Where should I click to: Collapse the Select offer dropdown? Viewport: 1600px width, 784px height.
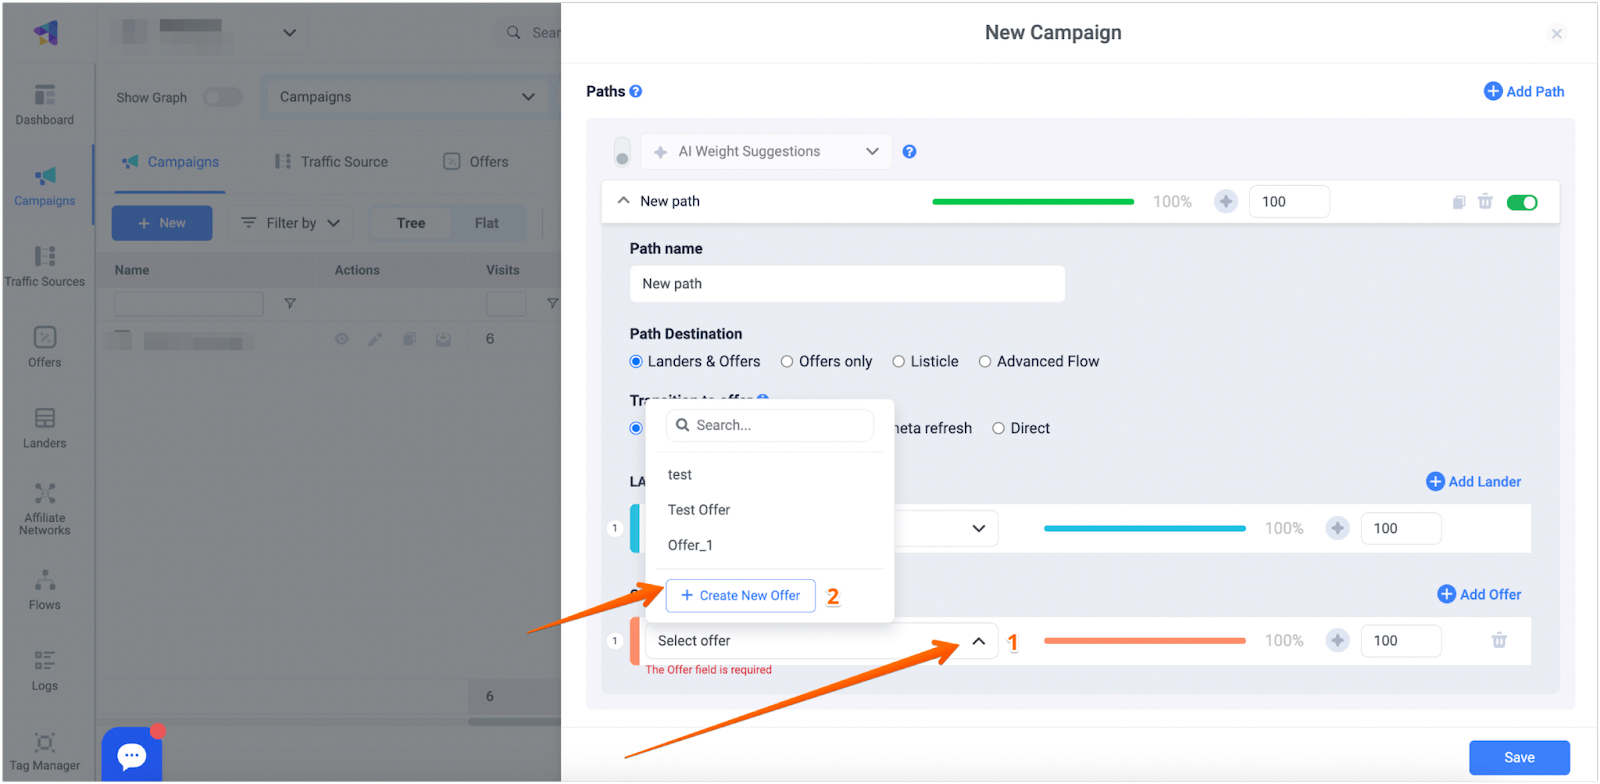click(978, 641)
